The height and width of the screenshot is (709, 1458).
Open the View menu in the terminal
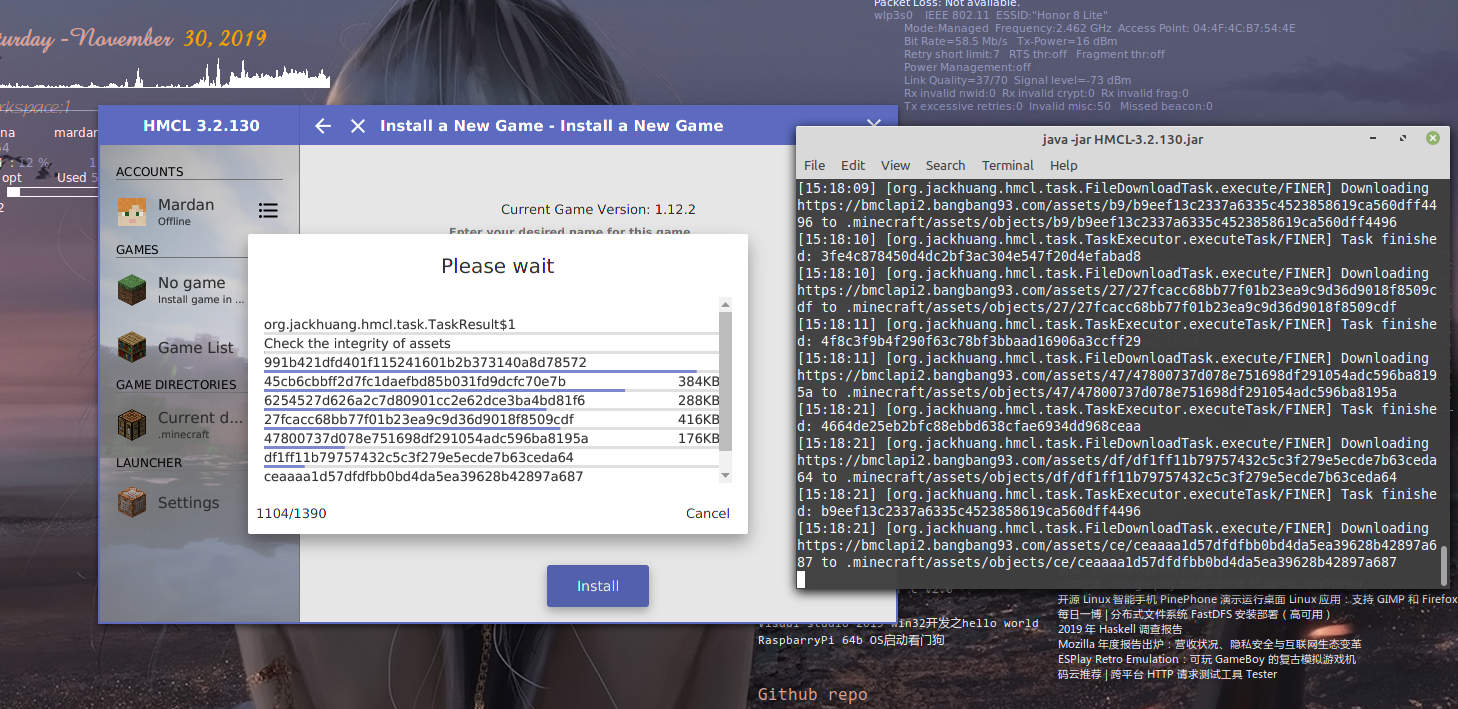point(895,165)
